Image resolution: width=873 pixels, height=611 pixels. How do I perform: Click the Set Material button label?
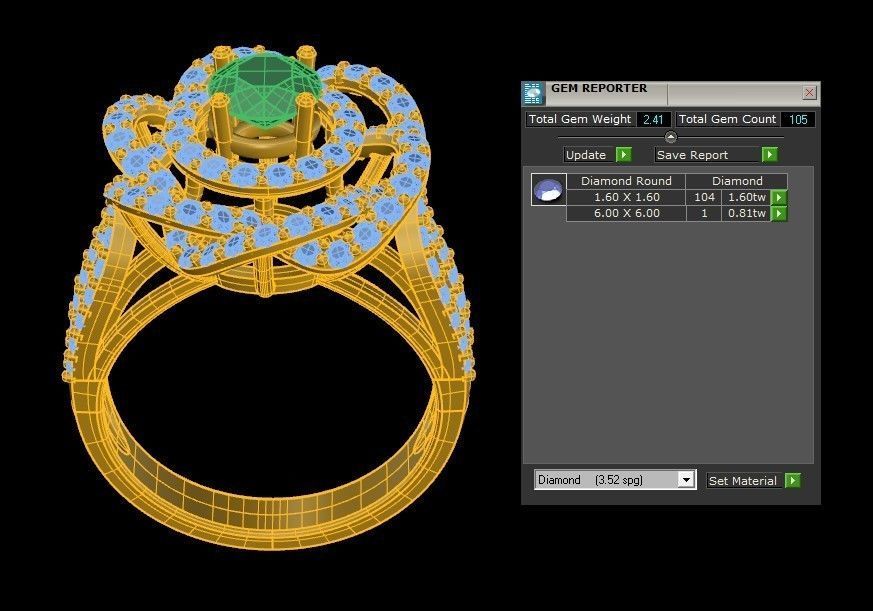tap(745, 481)
